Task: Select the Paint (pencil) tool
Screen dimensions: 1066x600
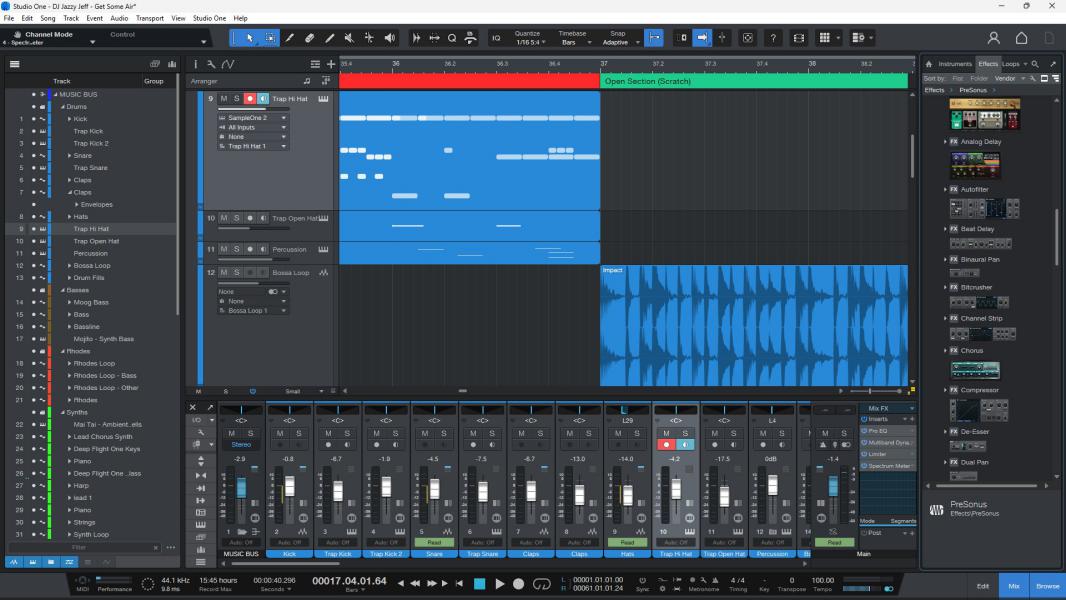Action: click(290, 38)
